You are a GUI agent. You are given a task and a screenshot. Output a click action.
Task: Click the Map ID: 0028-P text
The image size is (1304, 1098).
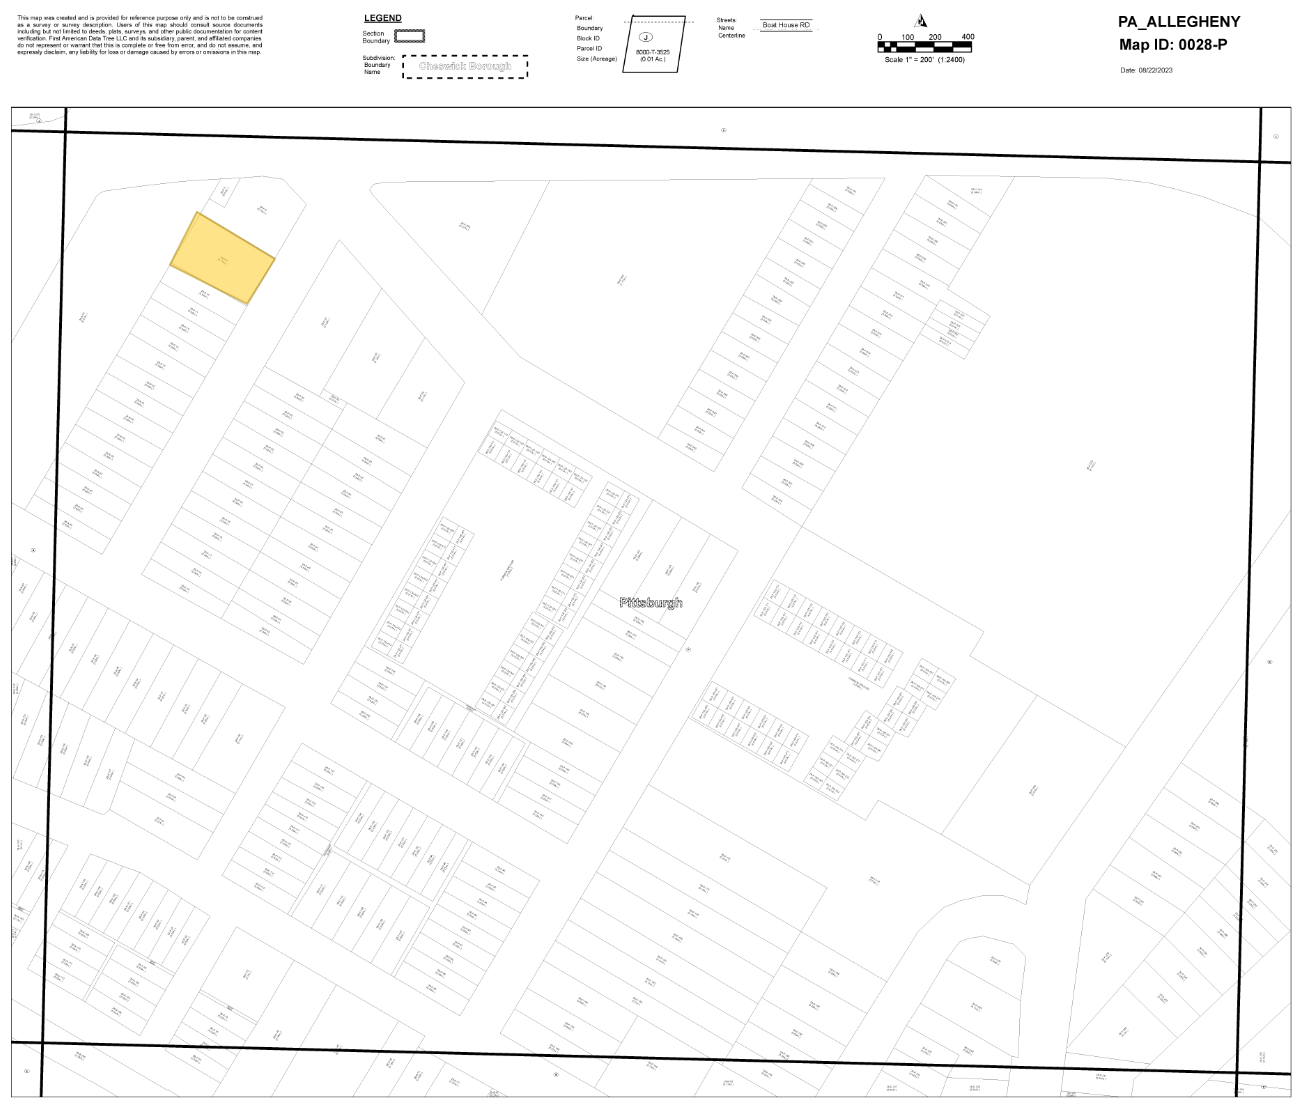[x=1173, y=45]
